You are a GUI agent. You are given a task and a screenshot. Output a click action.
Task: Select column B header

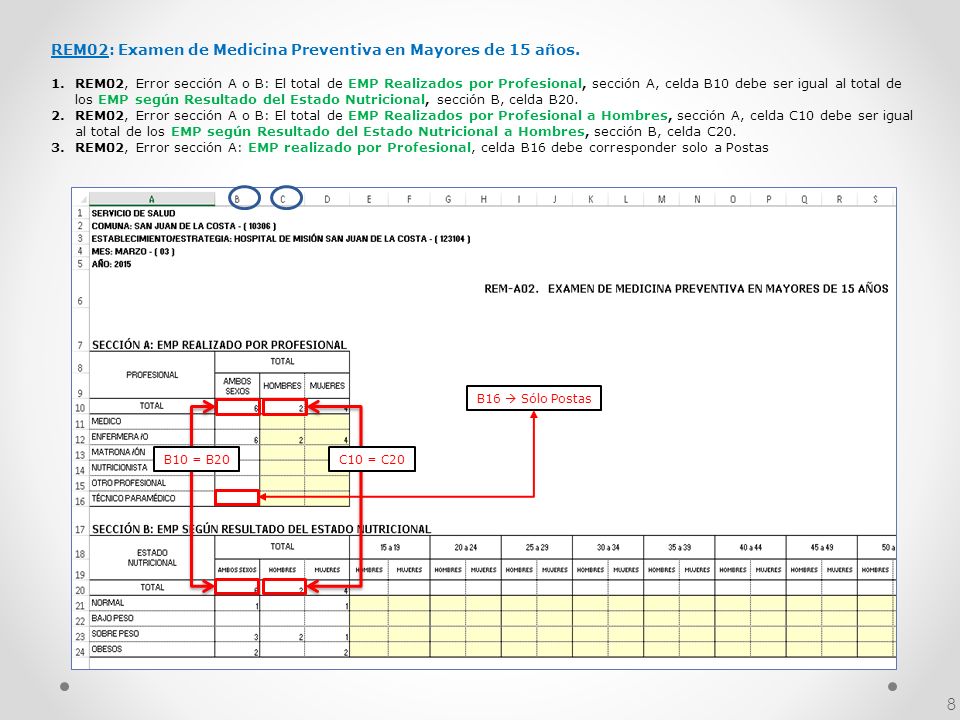click(x=238, y=199)
